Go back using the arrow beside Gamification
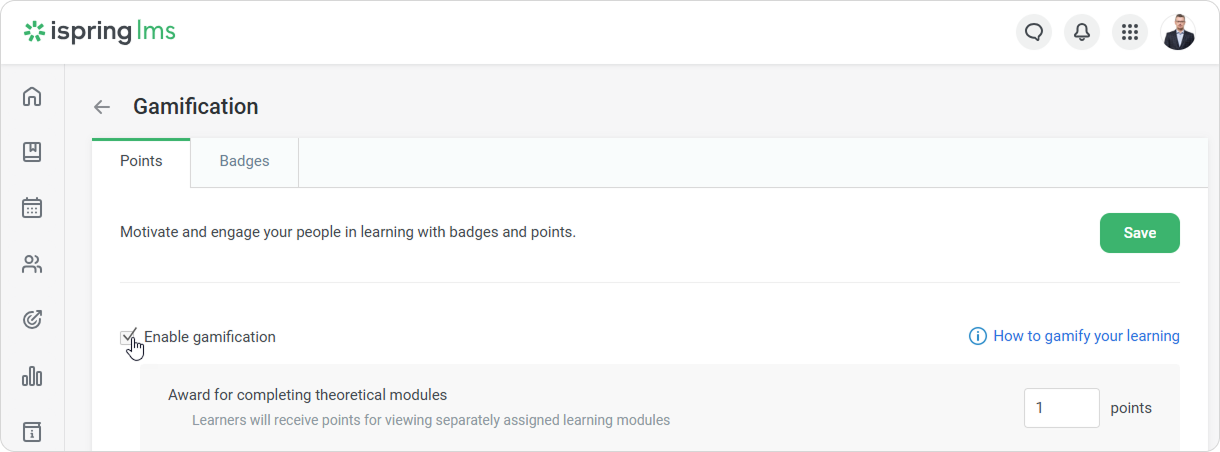 [102, 107]
